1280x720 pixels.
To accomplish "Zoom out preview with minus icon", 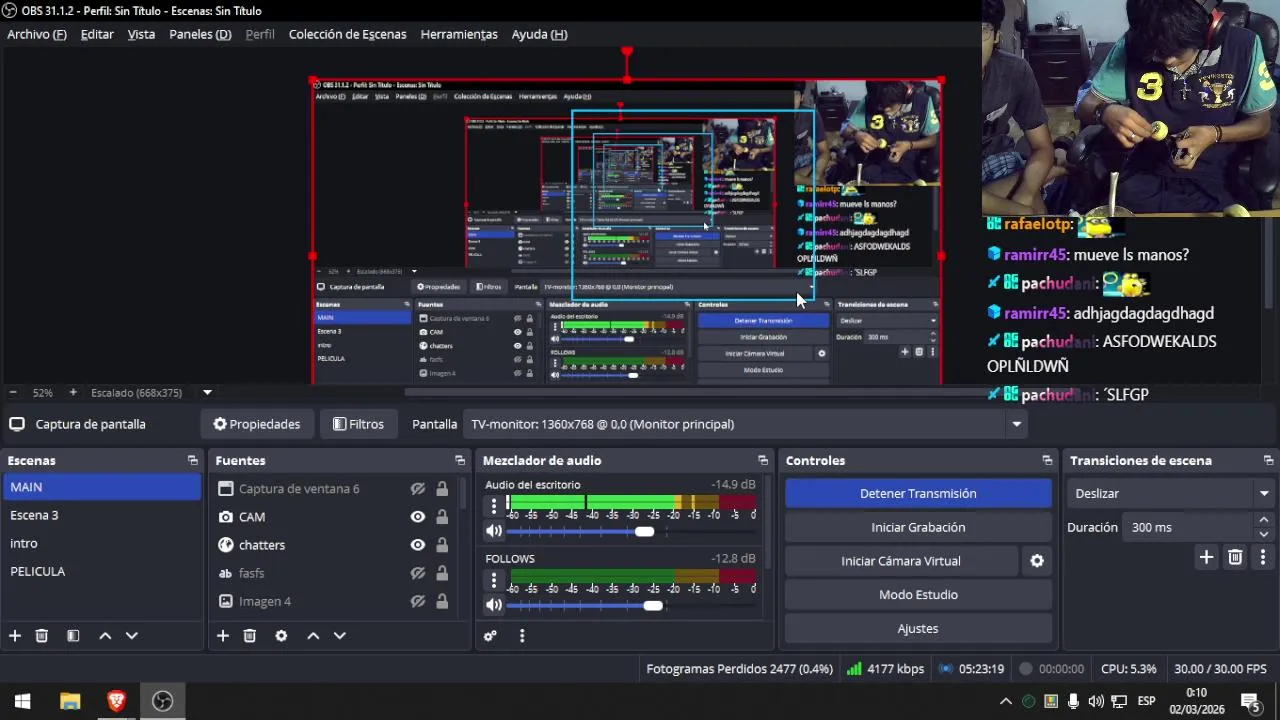I will click(12, 393).
